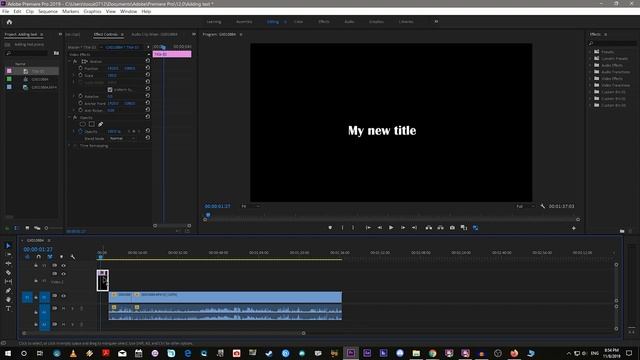Image resolution: width=640 pixels, height=360 pixels.
Task: Select the free draw bezier mask pen
Action: click(100, 124)
